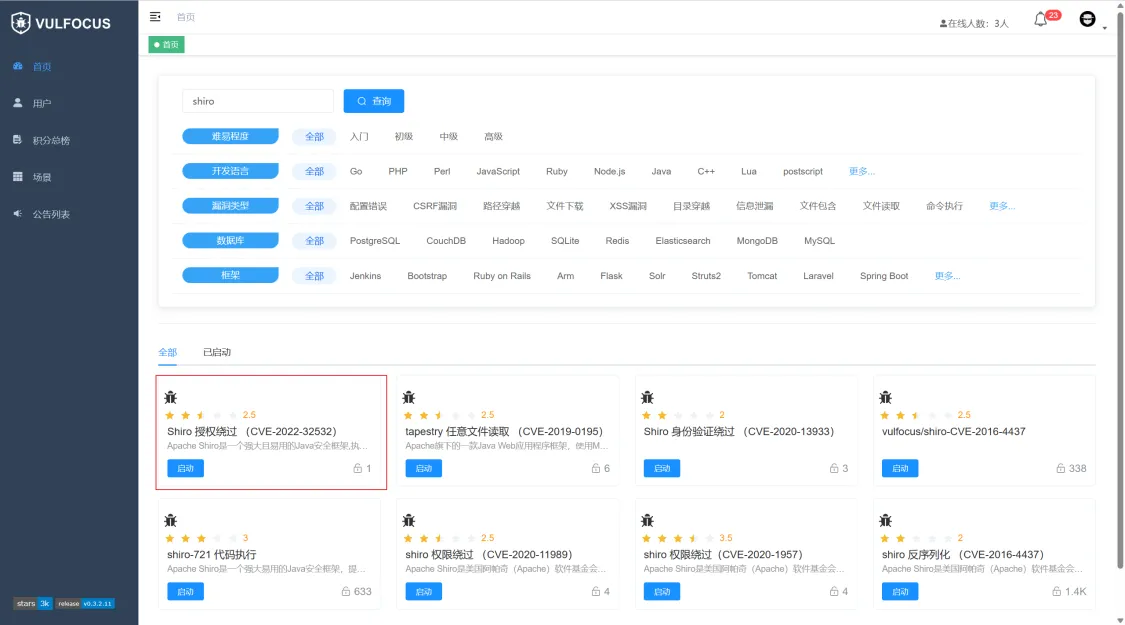Click bug icon on vulfocus/shiro-CVE-2016-4437 card

(x=885, y=397)
